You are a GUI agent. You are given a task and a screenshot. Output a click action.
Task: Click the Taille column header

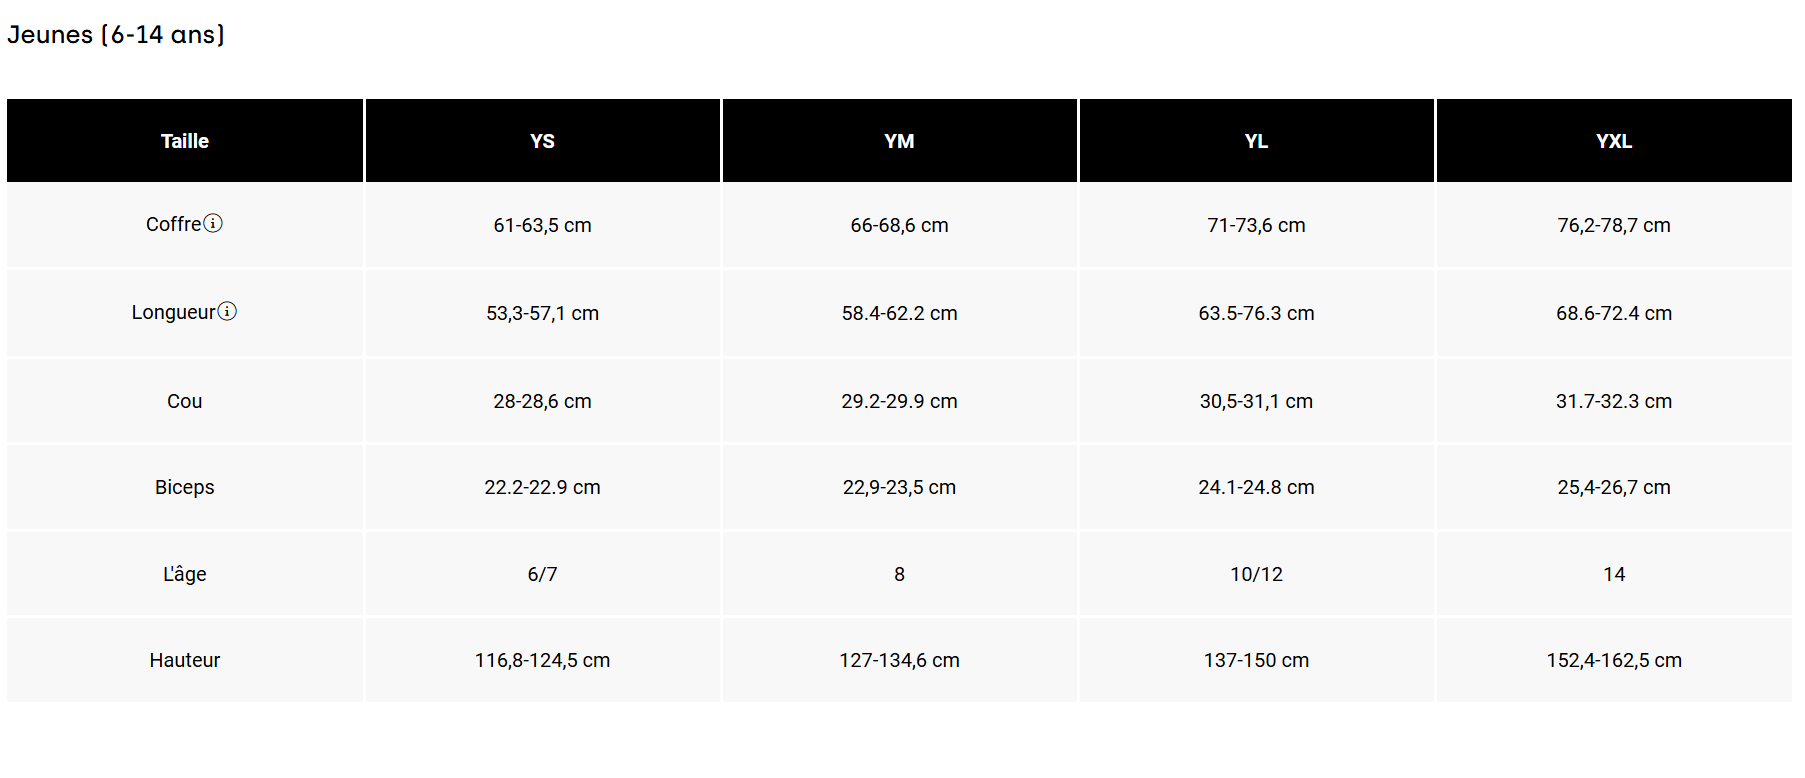point(185,141)
